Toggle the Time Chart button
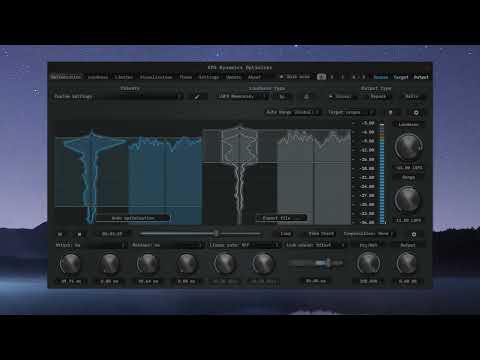Image resolution: width=480 pixels, height=360 pixels. [321, 234]
